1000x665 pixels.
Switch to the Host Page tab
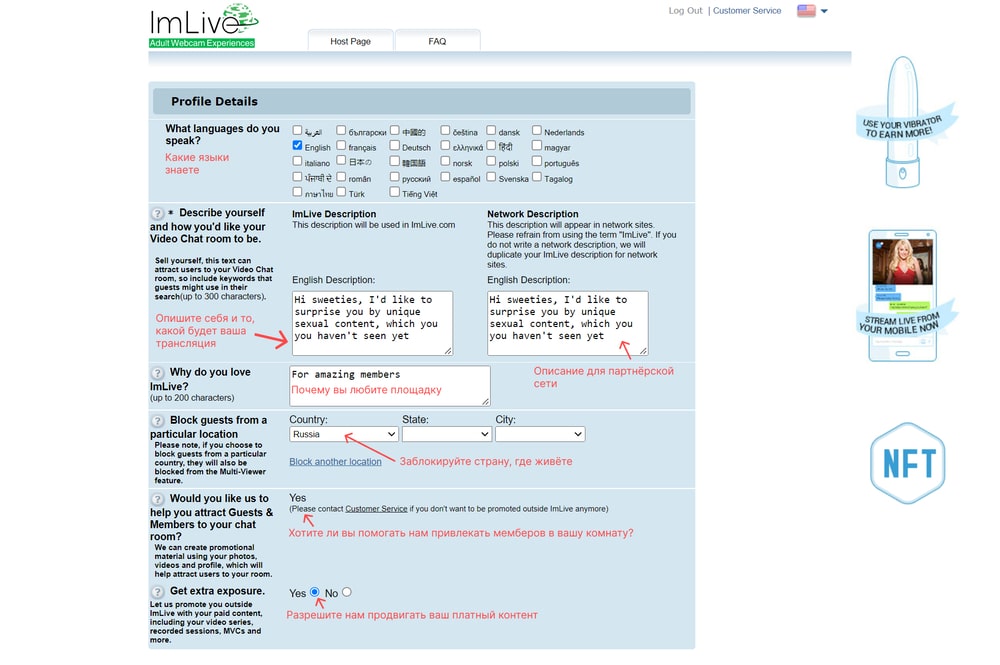point(350,41)
